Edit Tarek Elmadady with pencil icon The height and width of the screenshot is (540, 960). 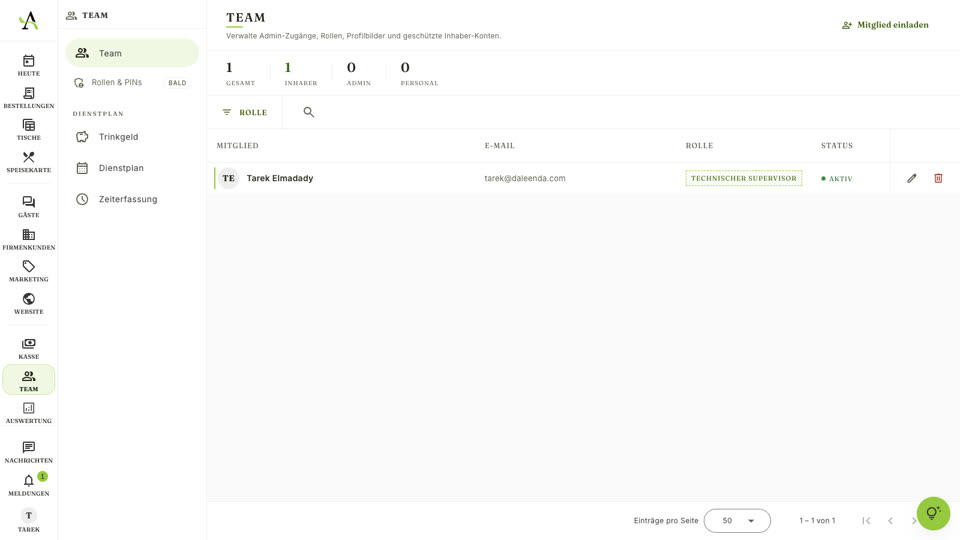912,178
